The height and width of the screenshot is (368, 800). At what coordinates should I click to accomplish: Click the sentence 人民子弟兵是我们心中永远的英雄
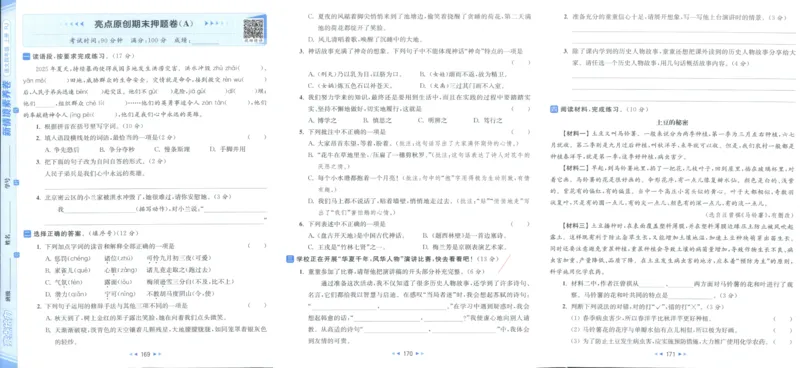pos(95,174)
